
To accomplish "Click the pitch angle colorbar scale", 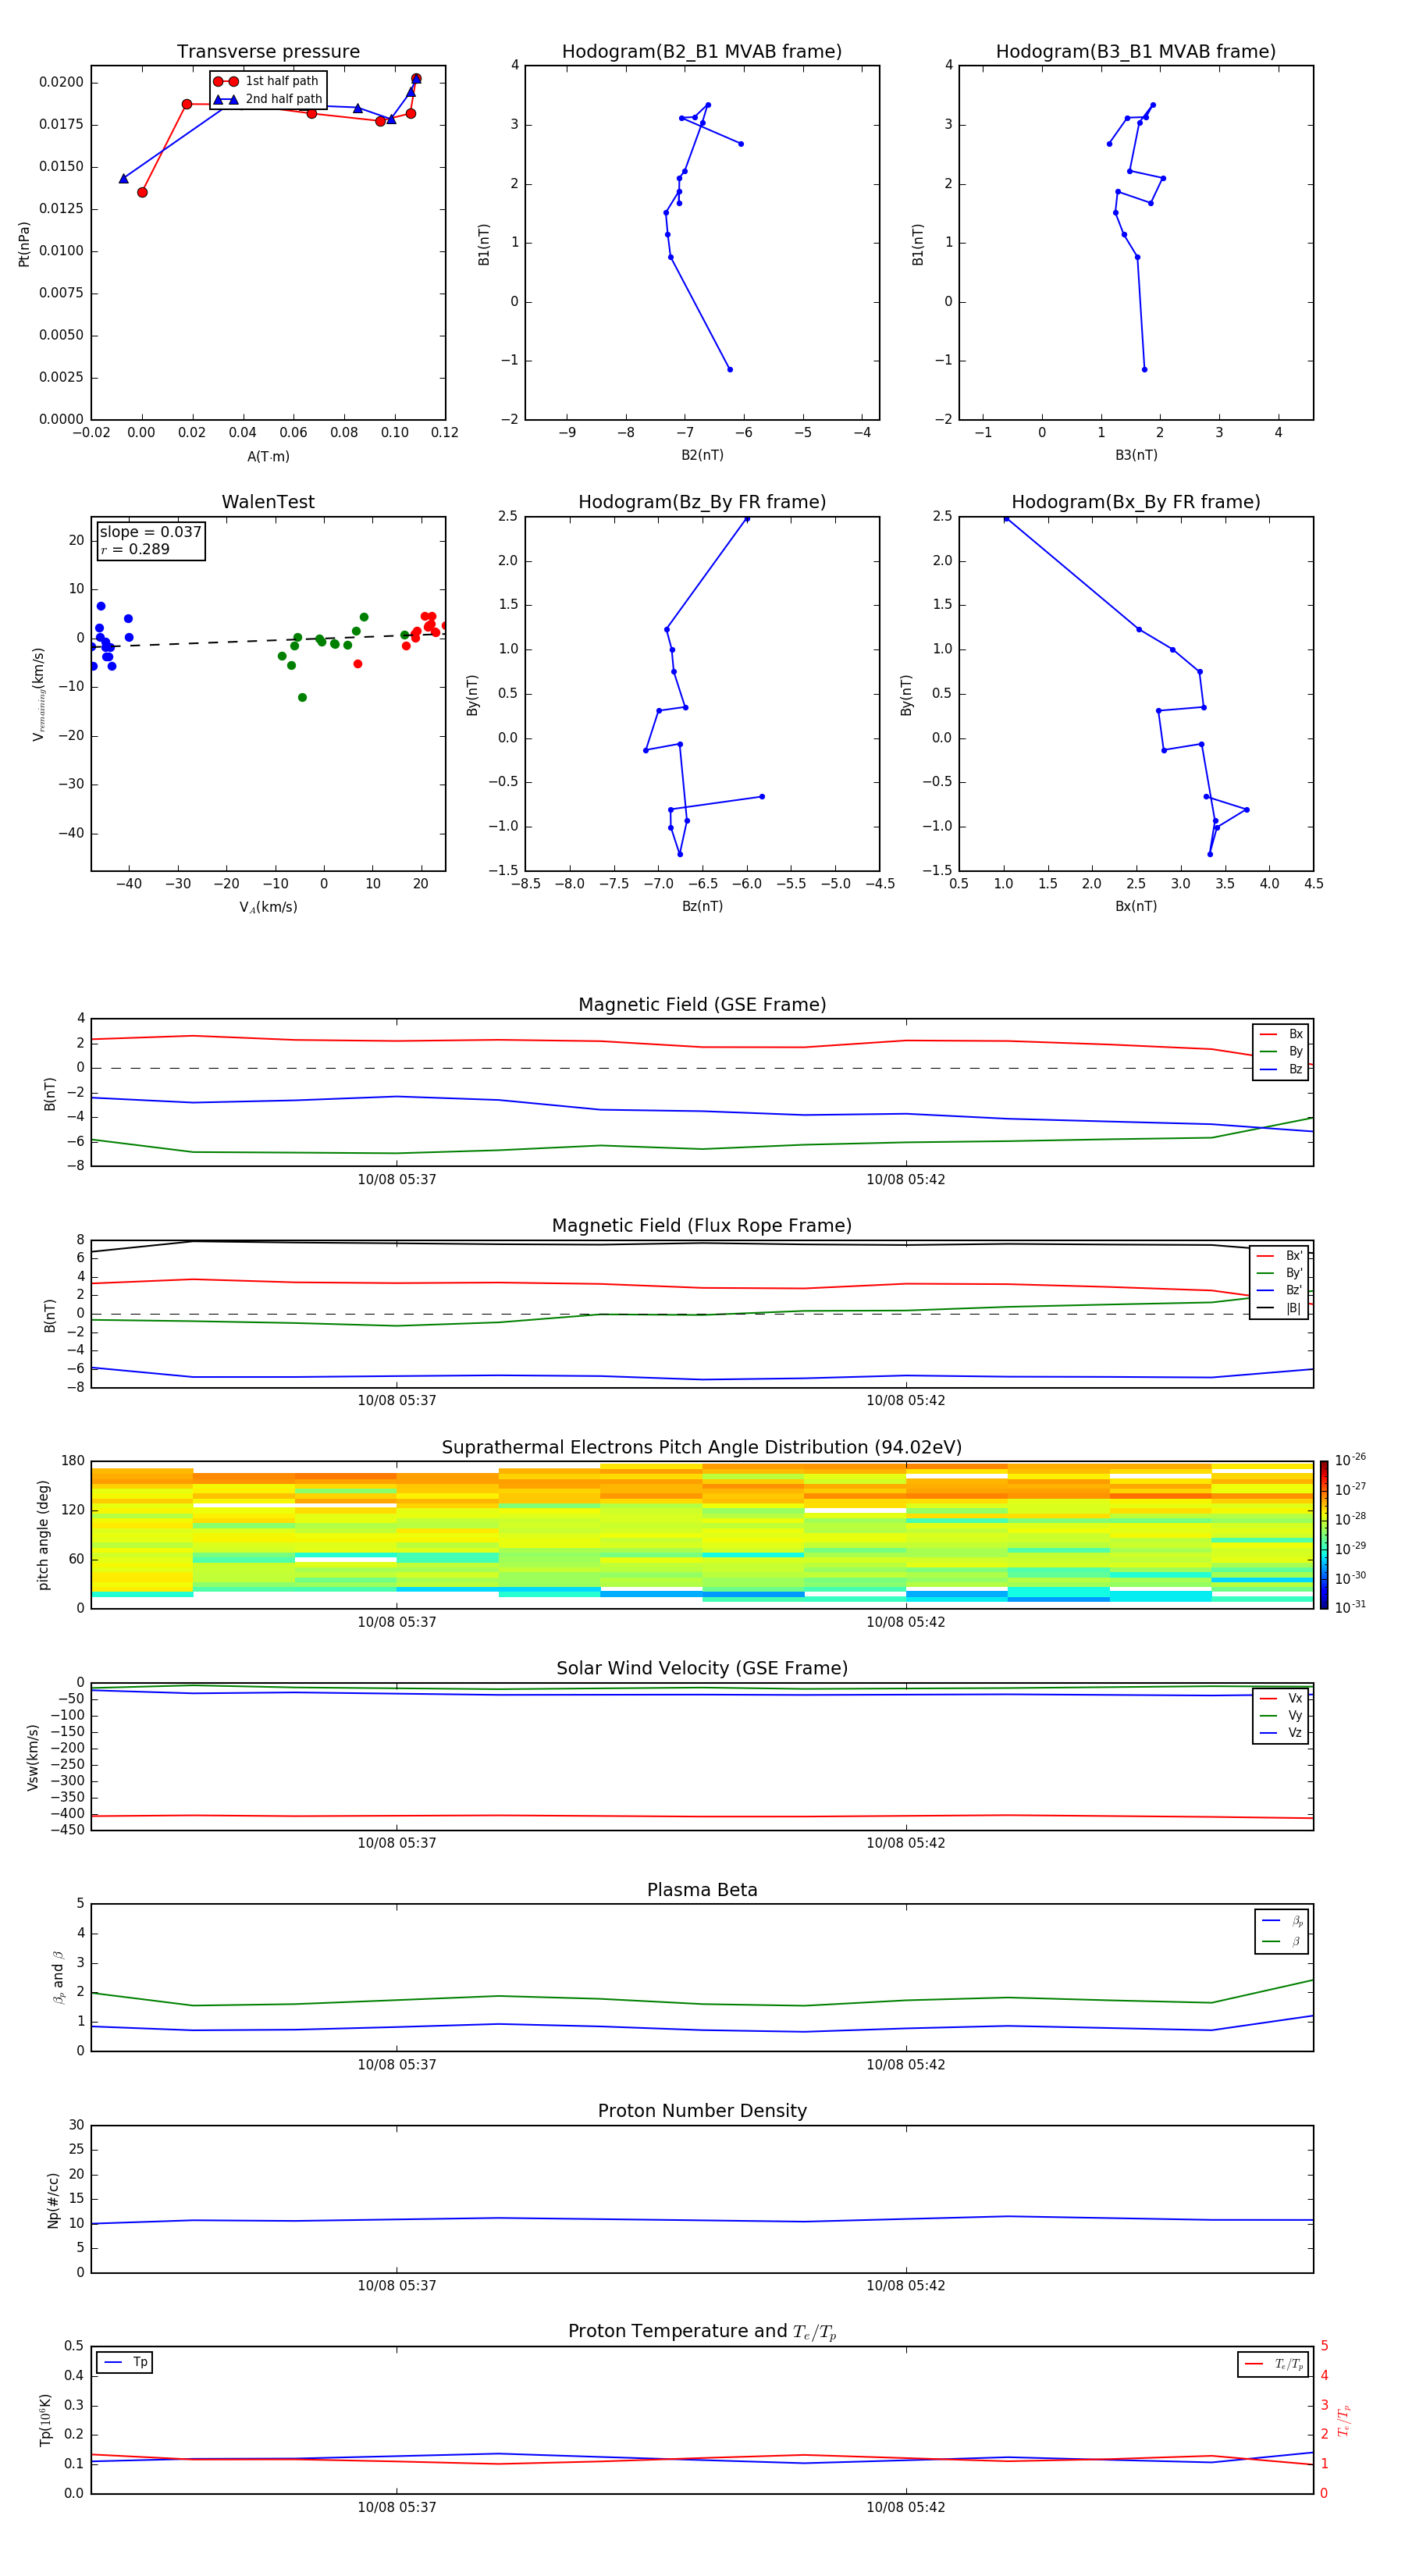I will (1324, 1535).
